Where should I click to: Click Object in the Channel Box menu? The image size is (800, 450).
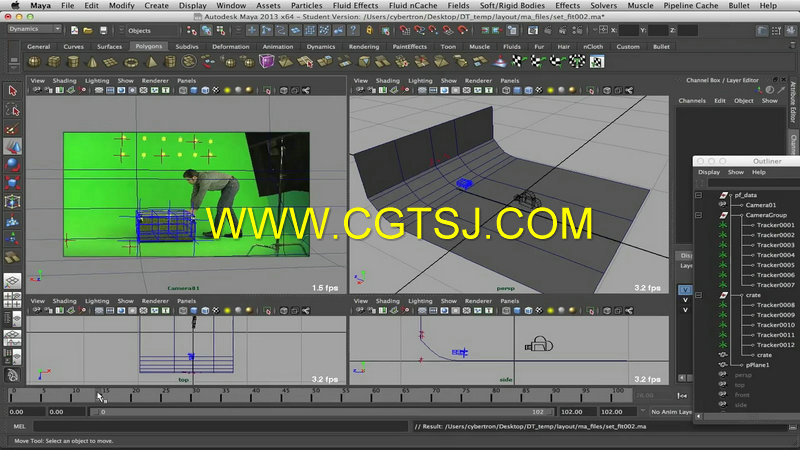(743, 101)
